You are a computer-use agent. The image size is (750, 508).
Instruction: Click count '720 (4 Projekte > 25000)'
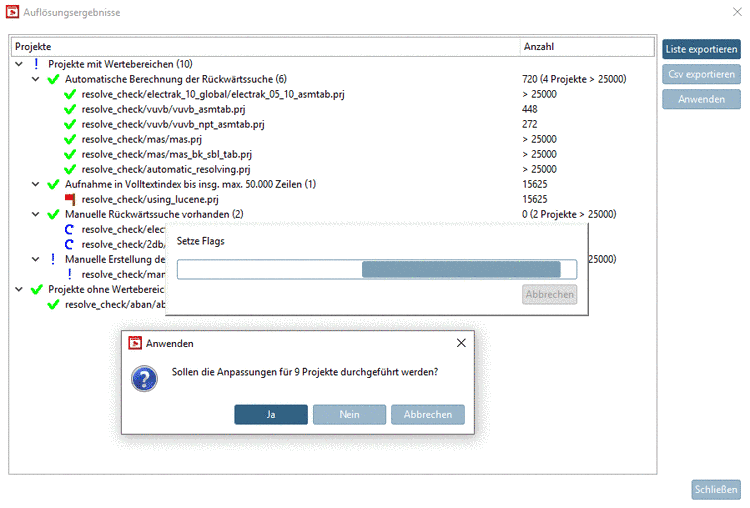pyautogui.click(x=574, y=79)
